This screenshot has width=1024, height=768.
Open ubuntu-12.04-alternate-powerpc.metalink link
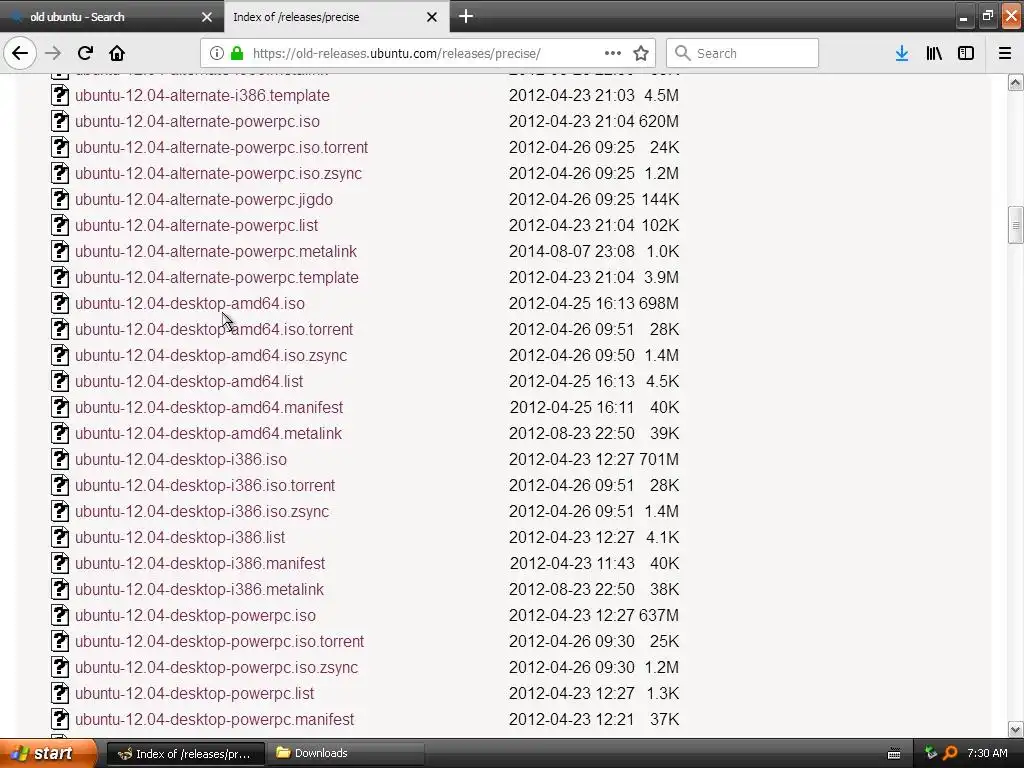pos(216,251)
